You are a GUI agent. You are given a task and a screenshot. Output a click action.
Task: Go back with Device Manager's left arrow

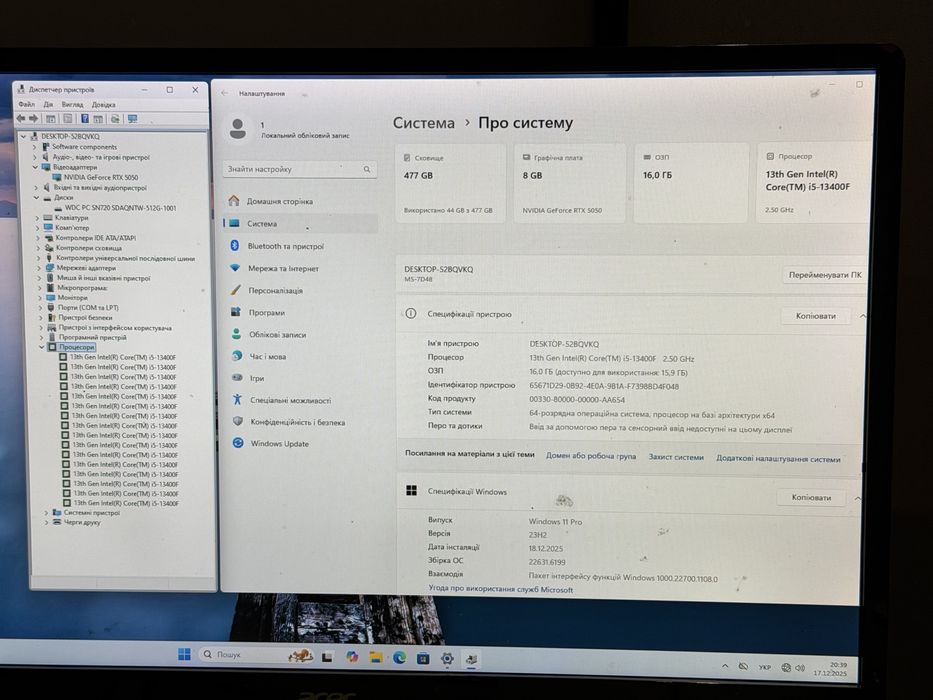click(x=21, y=119)
